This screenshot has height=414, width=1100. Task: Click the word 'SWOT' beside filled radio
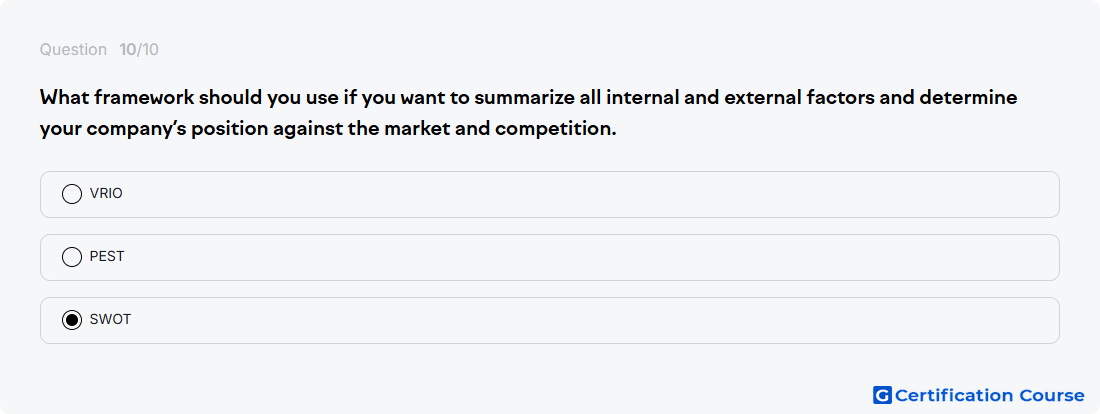point(110,320)
